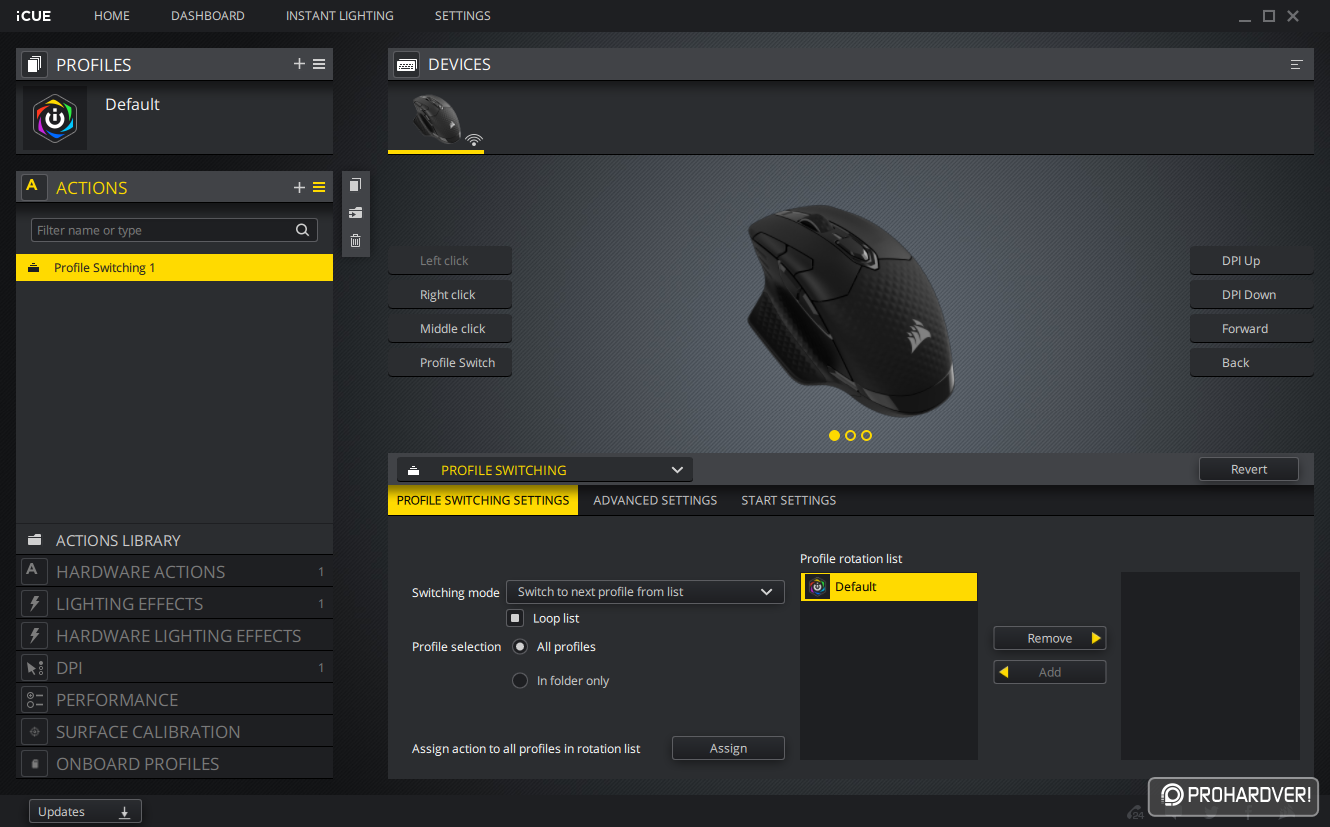The image size is (1330, 827).
Task: Open the Home menu
Action: 112,16
